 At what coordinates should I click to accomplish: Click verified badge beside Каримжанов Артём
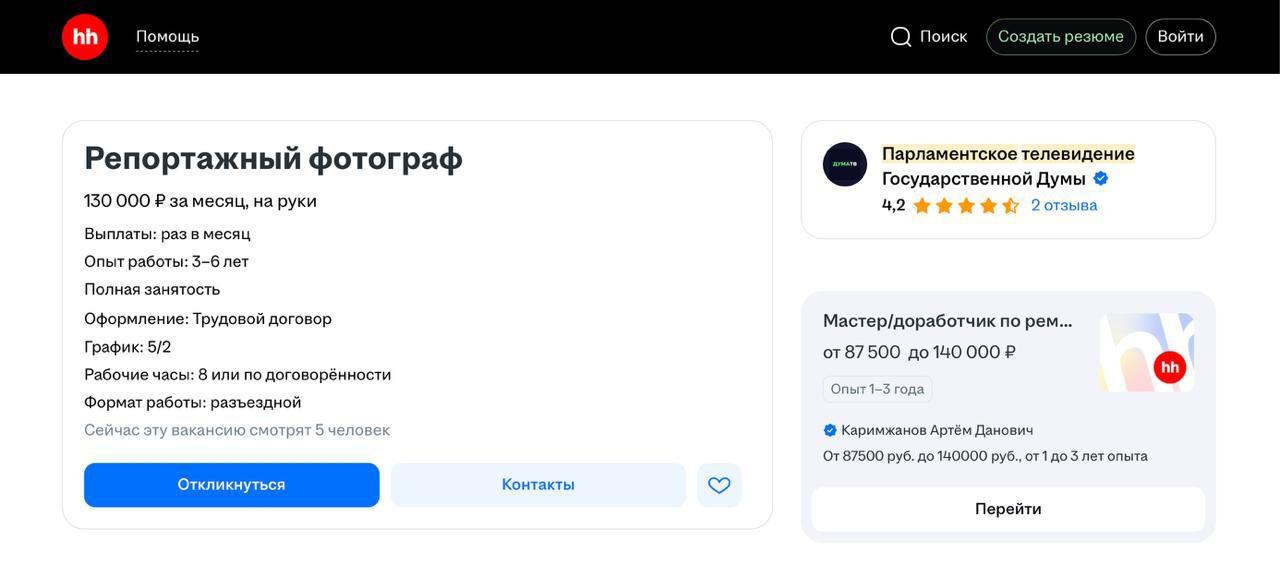pos(830,430)
